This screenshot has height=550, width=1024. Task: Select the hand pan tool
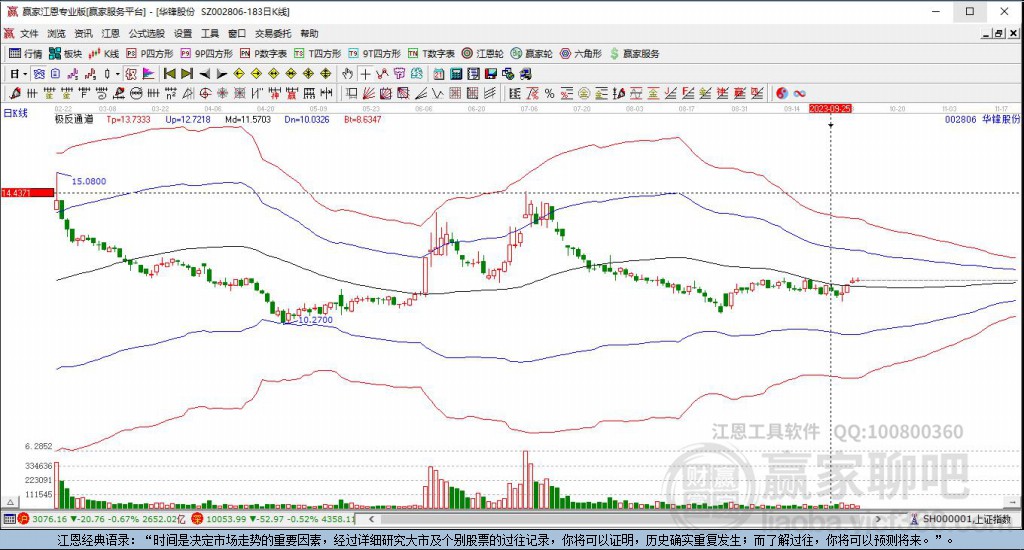(347, 74)
